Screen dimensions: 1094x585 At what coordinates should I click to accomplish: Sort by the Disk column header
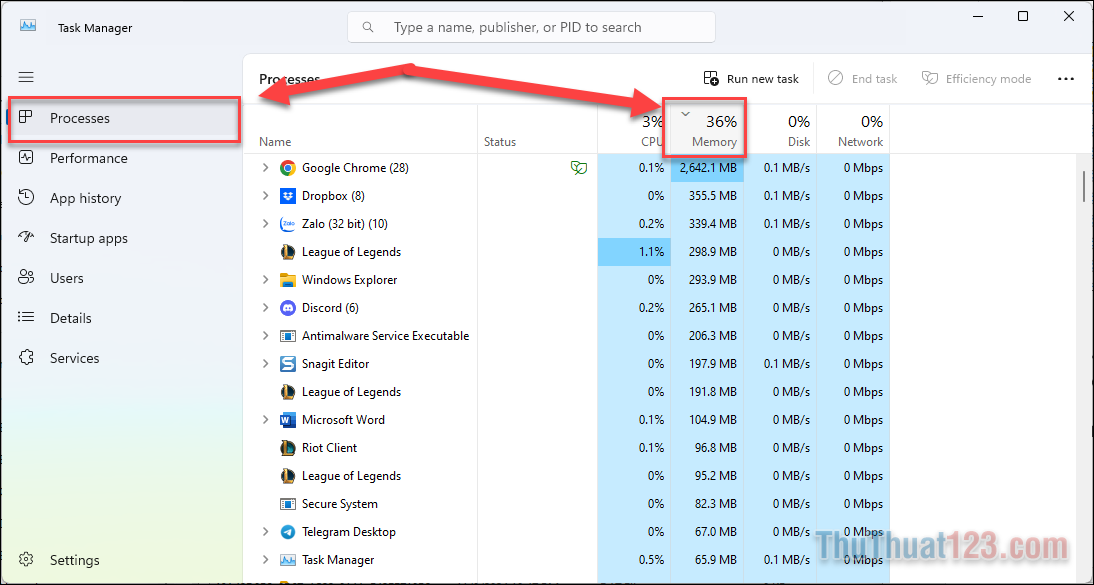pos(780,129)
